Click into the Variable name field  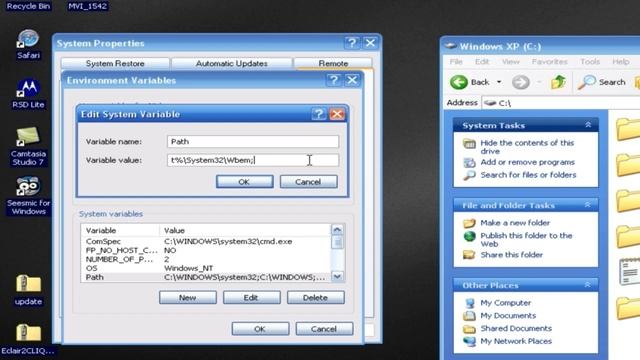coord(253,142)
